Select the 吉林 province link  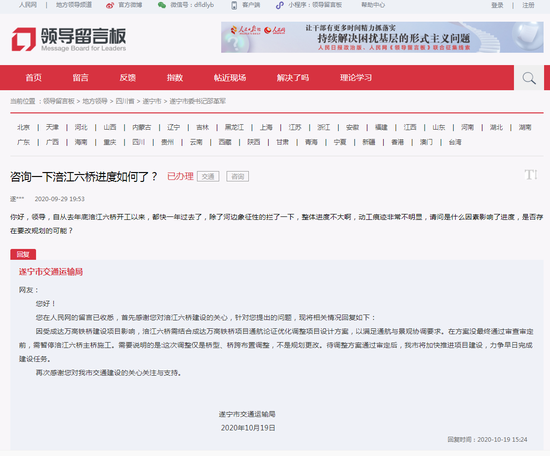(202, 127)
